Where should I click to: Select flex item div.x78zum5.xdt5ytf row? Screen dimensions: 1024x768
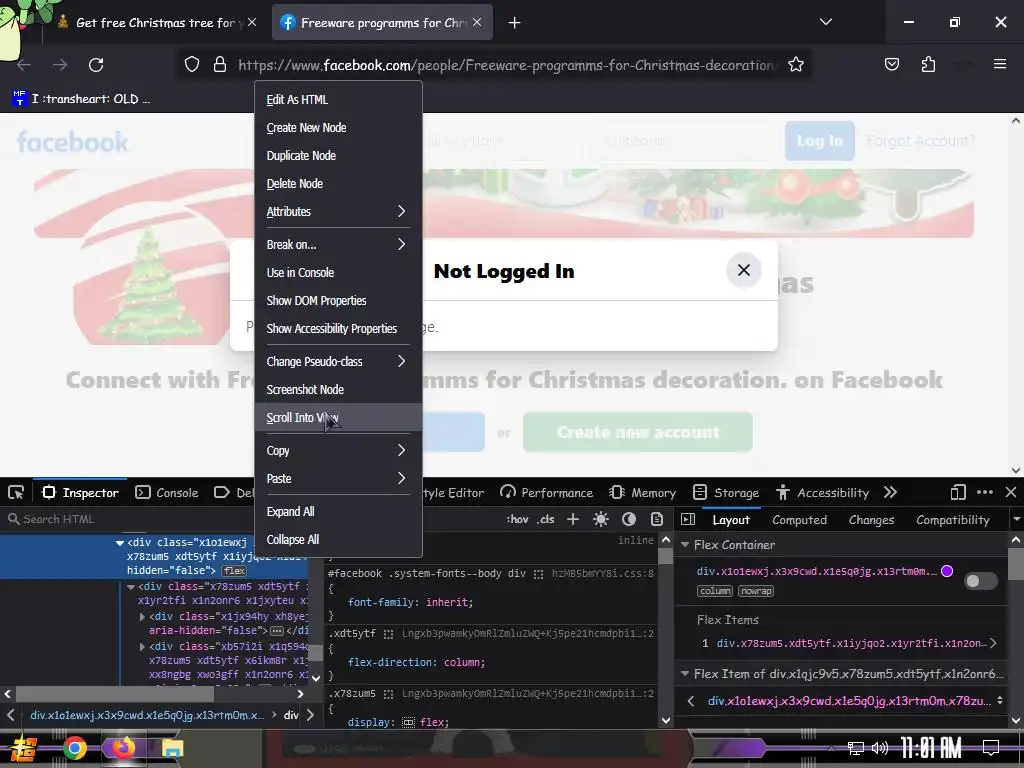tap(848, 643)
